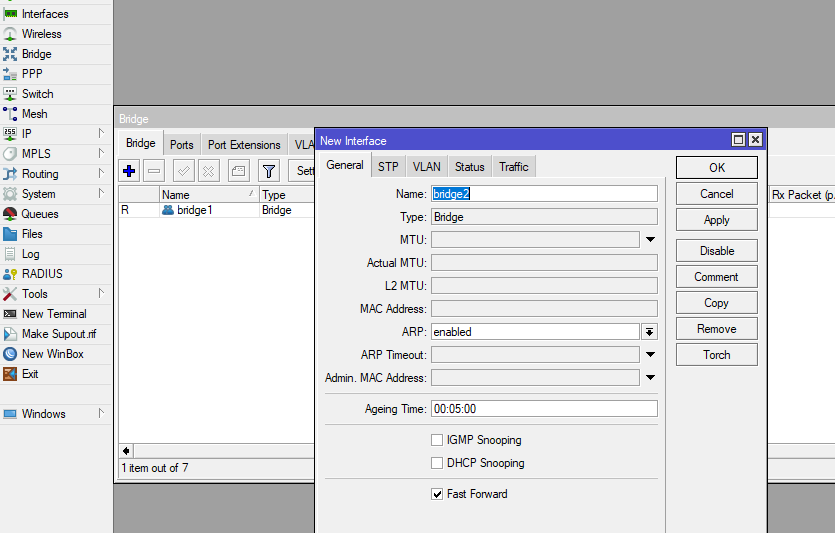Click the scroll left arrow in Bridge list
The image size is (835, 533).
(x=126, y=451)
